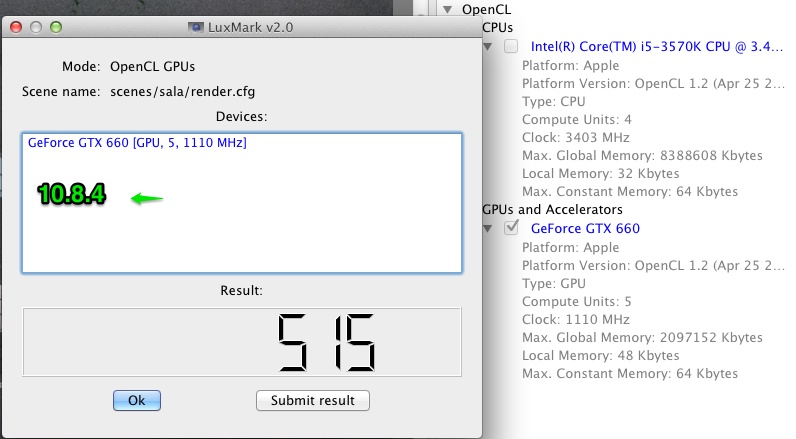Click 'Max. Global Memory: 8388608 Kbytes' row
796x439 pixels.
click(x=642, y=156)
